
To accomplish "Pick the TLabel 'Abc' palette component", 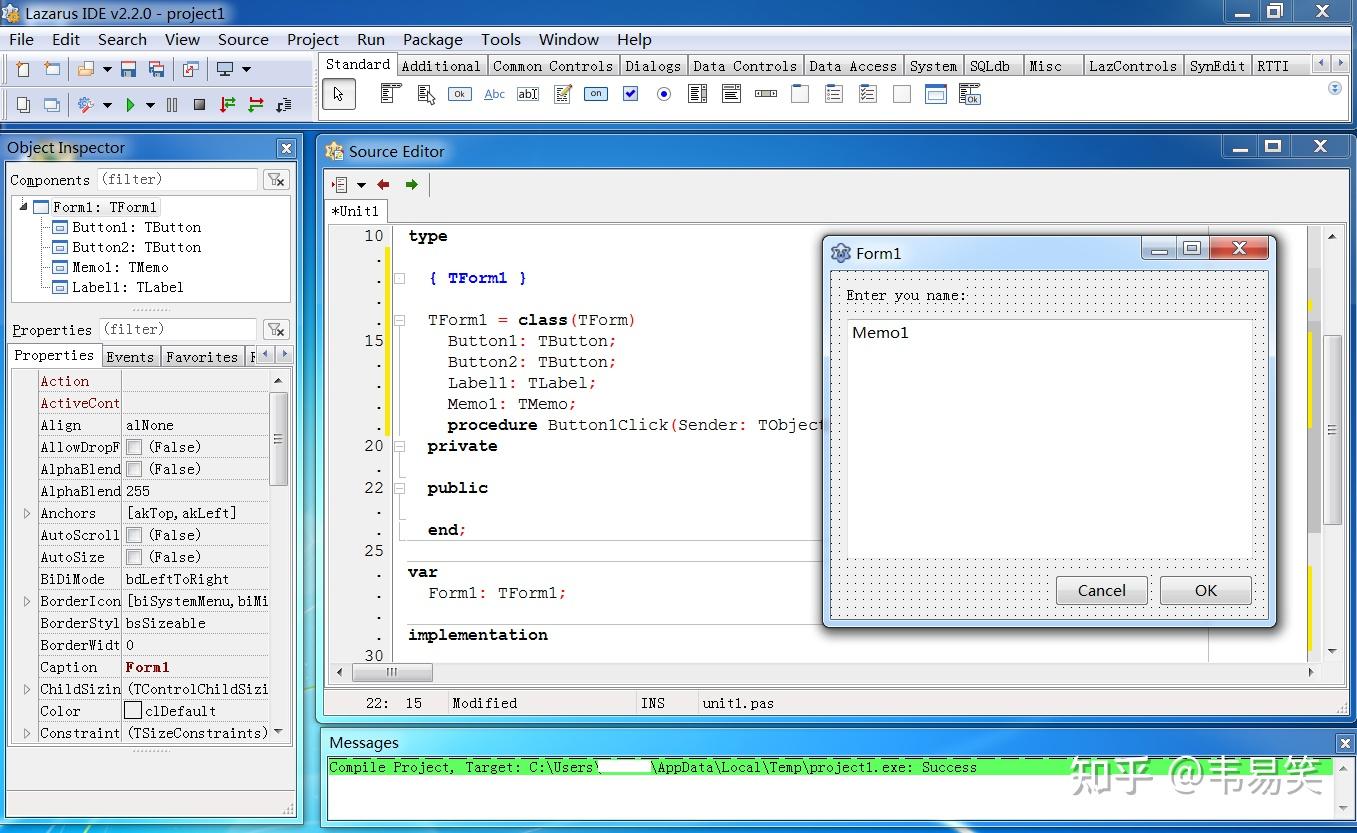I will (x=494, y=94).
